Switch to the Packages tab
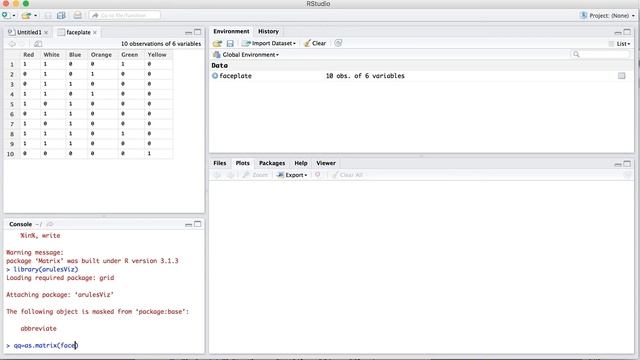The image size is (640, 360). pos(272,163)
